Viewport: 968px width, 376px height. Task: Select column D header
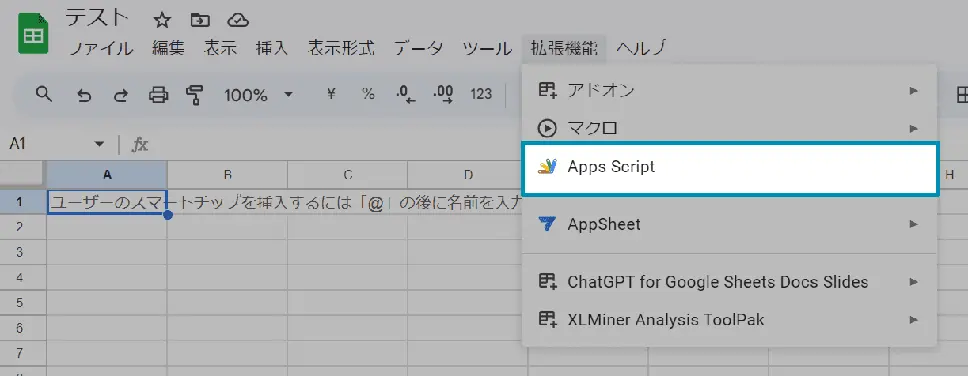(467, 175)
